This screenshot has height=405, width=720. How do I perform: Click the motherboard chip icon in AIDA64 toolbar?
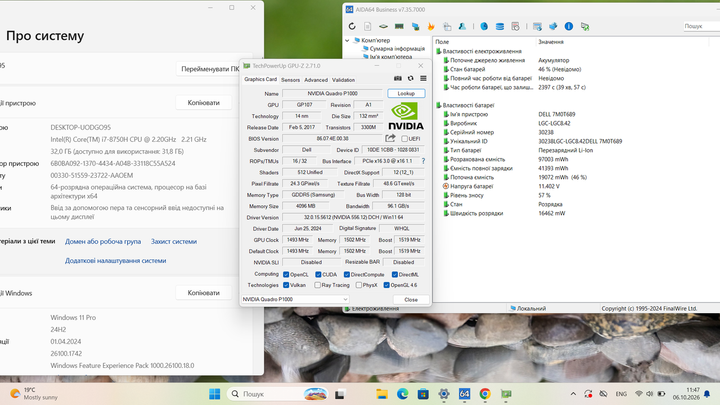[x=383, y=27]
